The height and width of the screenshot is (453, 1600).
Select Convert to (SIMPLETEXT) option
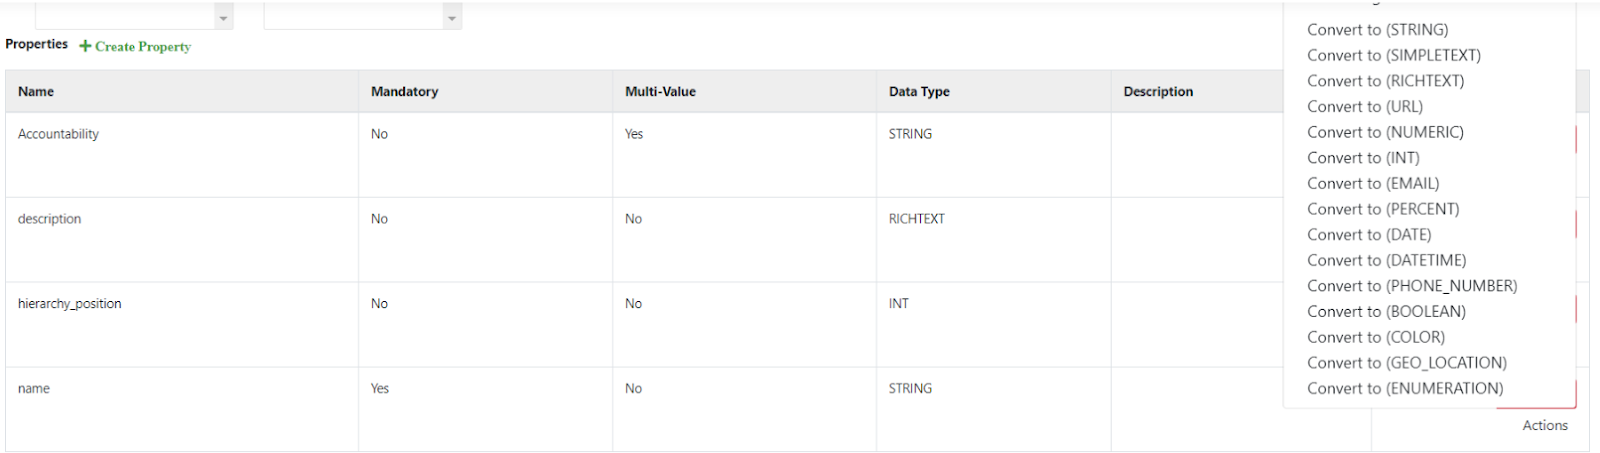pos(1394,55)
